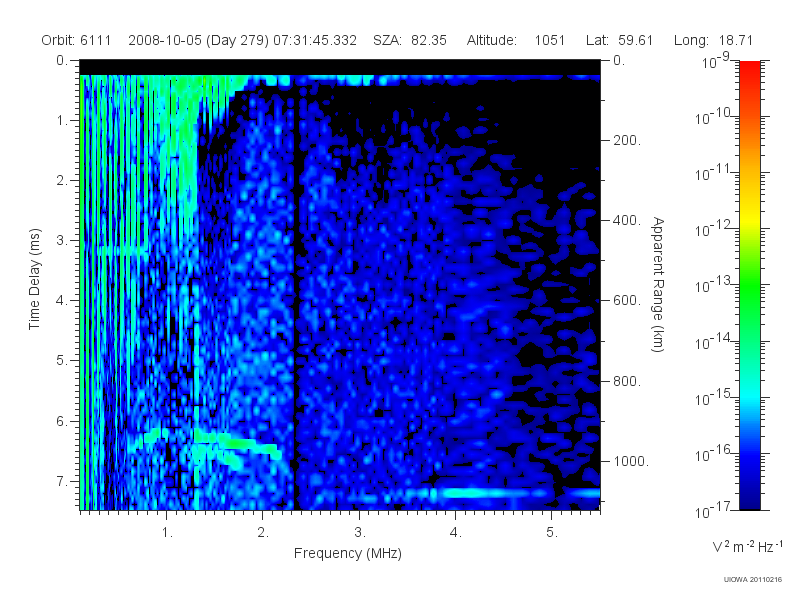
Task: Click the 'Frequency (MHz)' axis label
Action: click(348, 554)
